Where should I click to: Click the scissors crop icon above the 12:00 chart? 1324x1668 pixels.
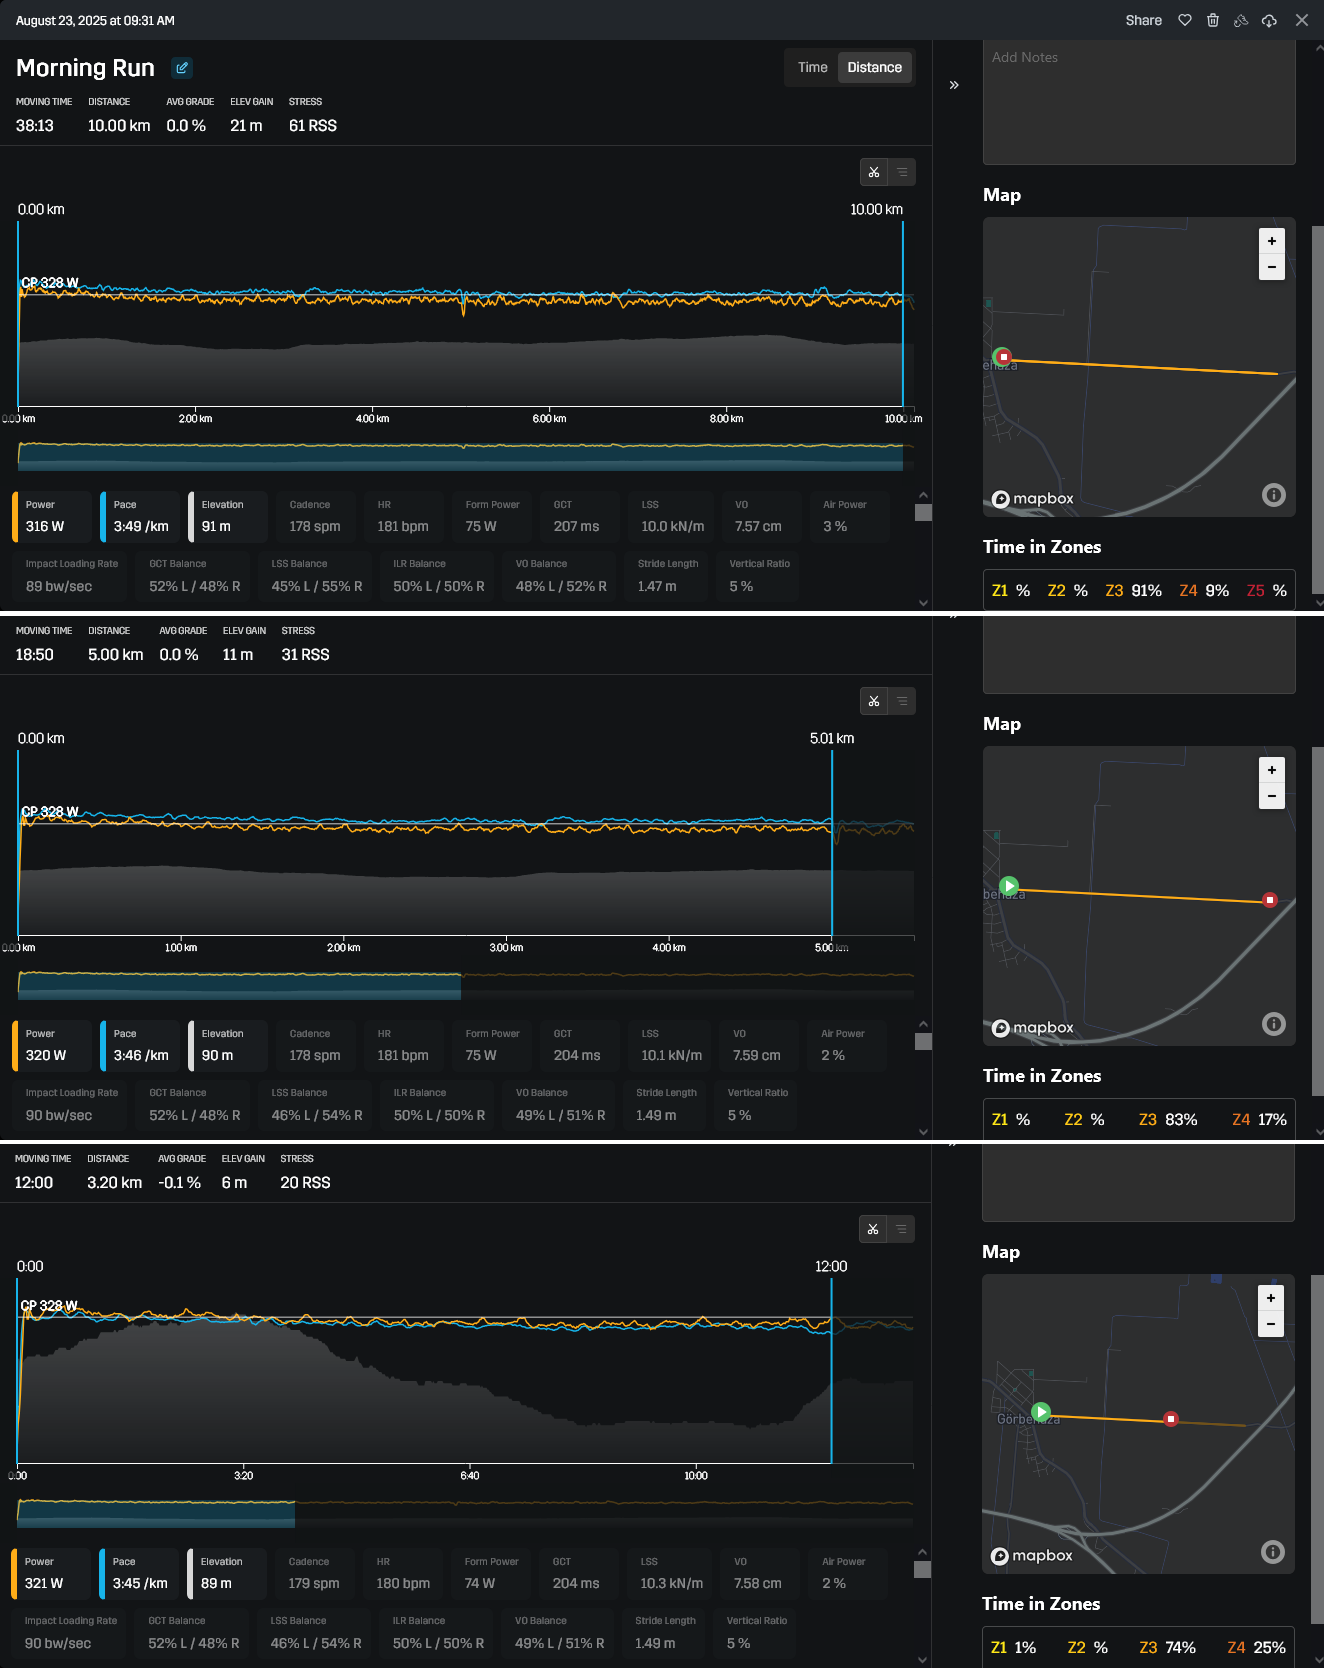(873, 1229)
